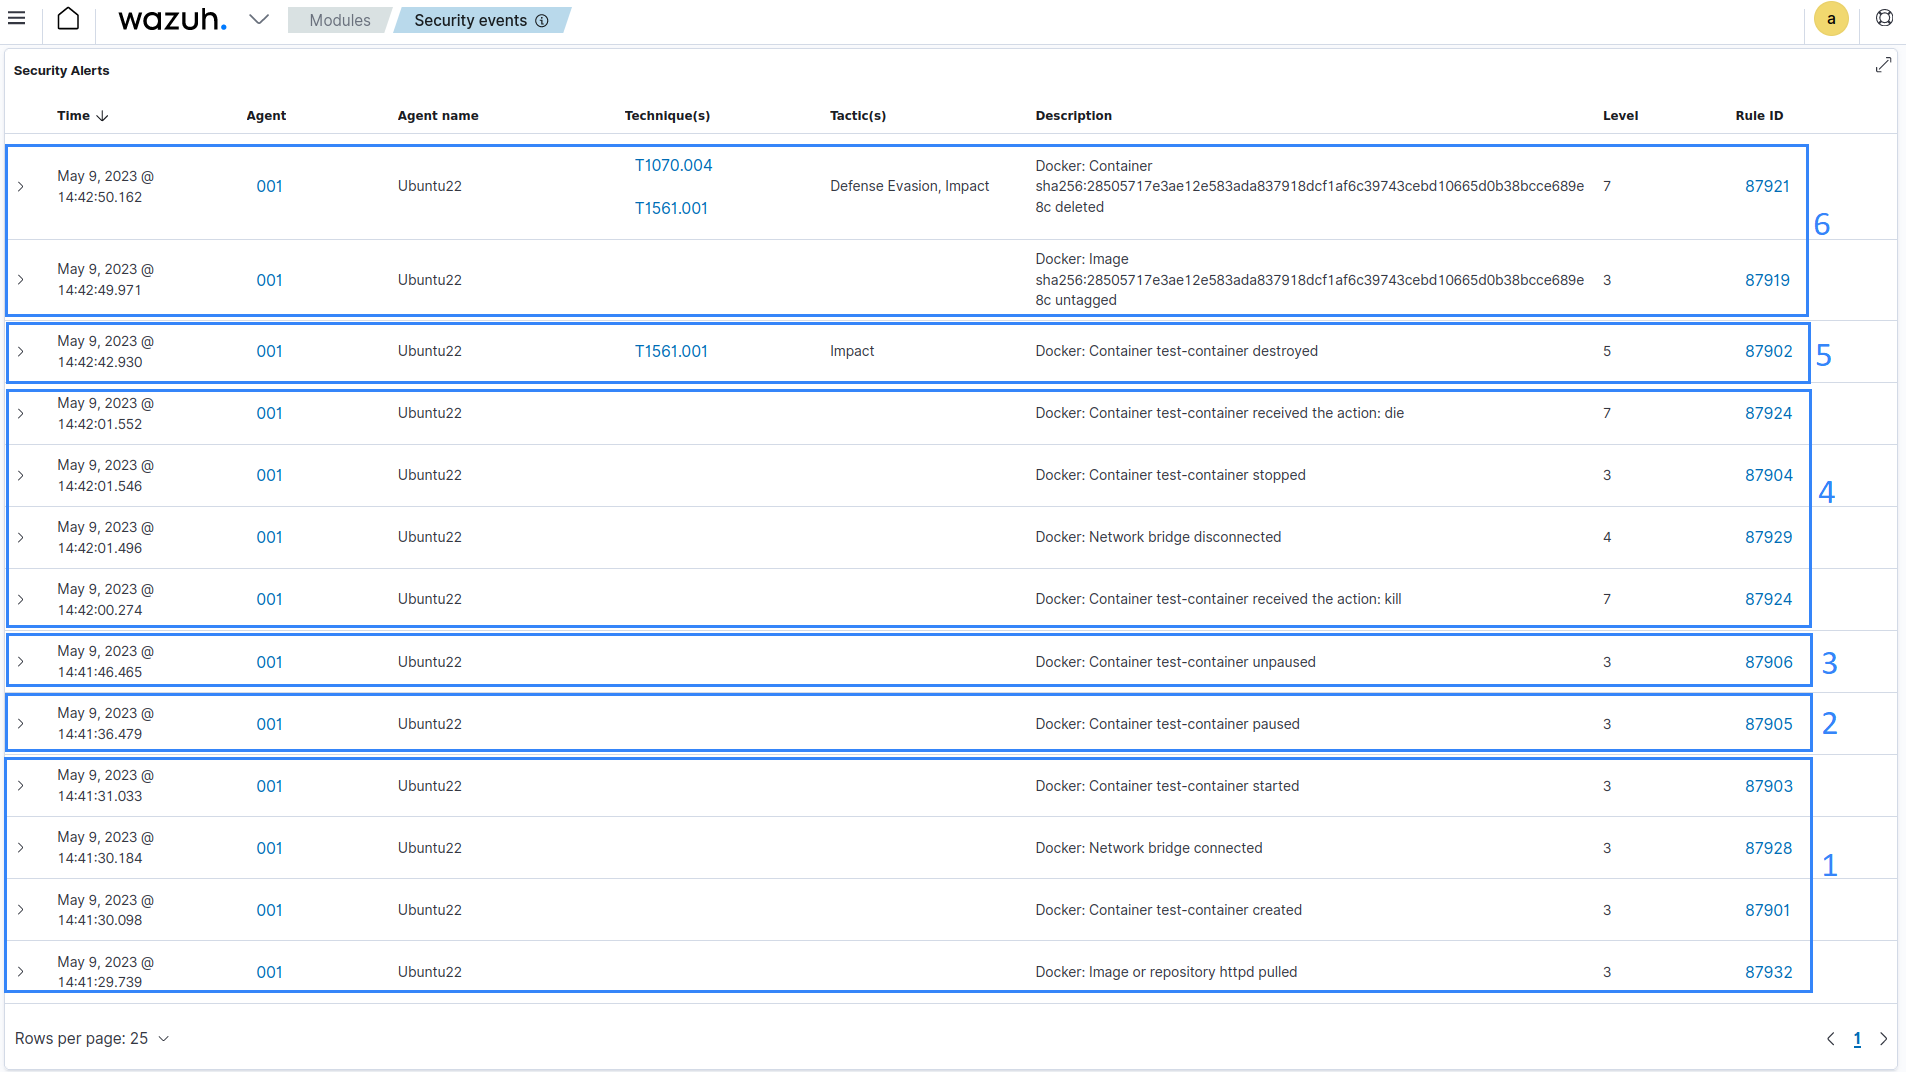This screenshot has width=1906, height=1072.
Task: Switch to the Modules breadcrumb tab
Action: (339, 20)
